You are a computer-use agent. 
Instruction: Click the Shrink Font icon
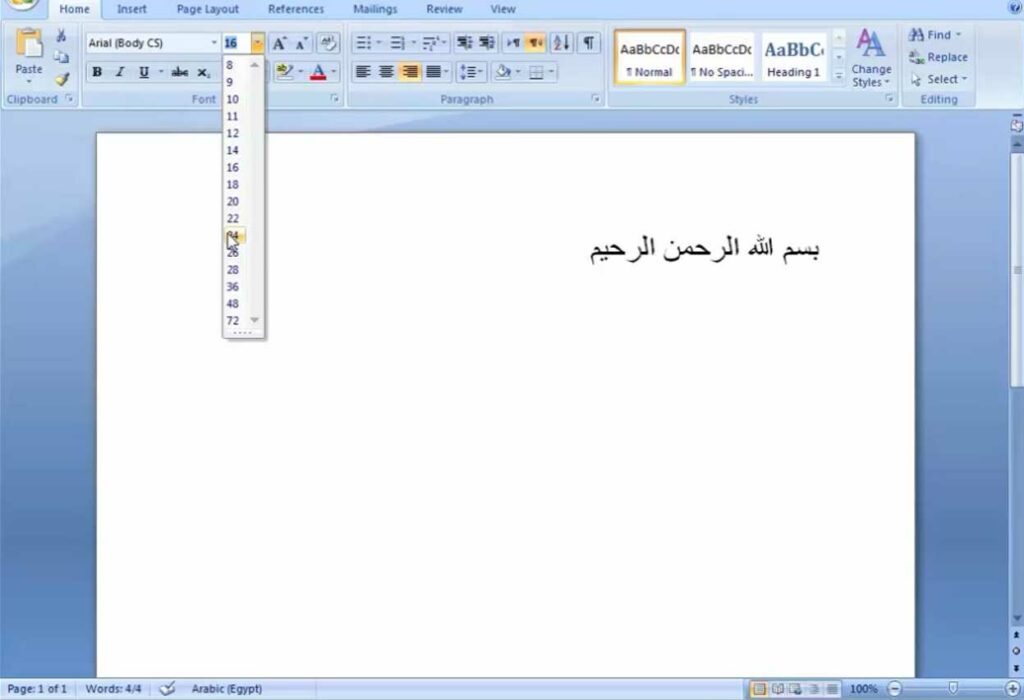tap(301, 43)
